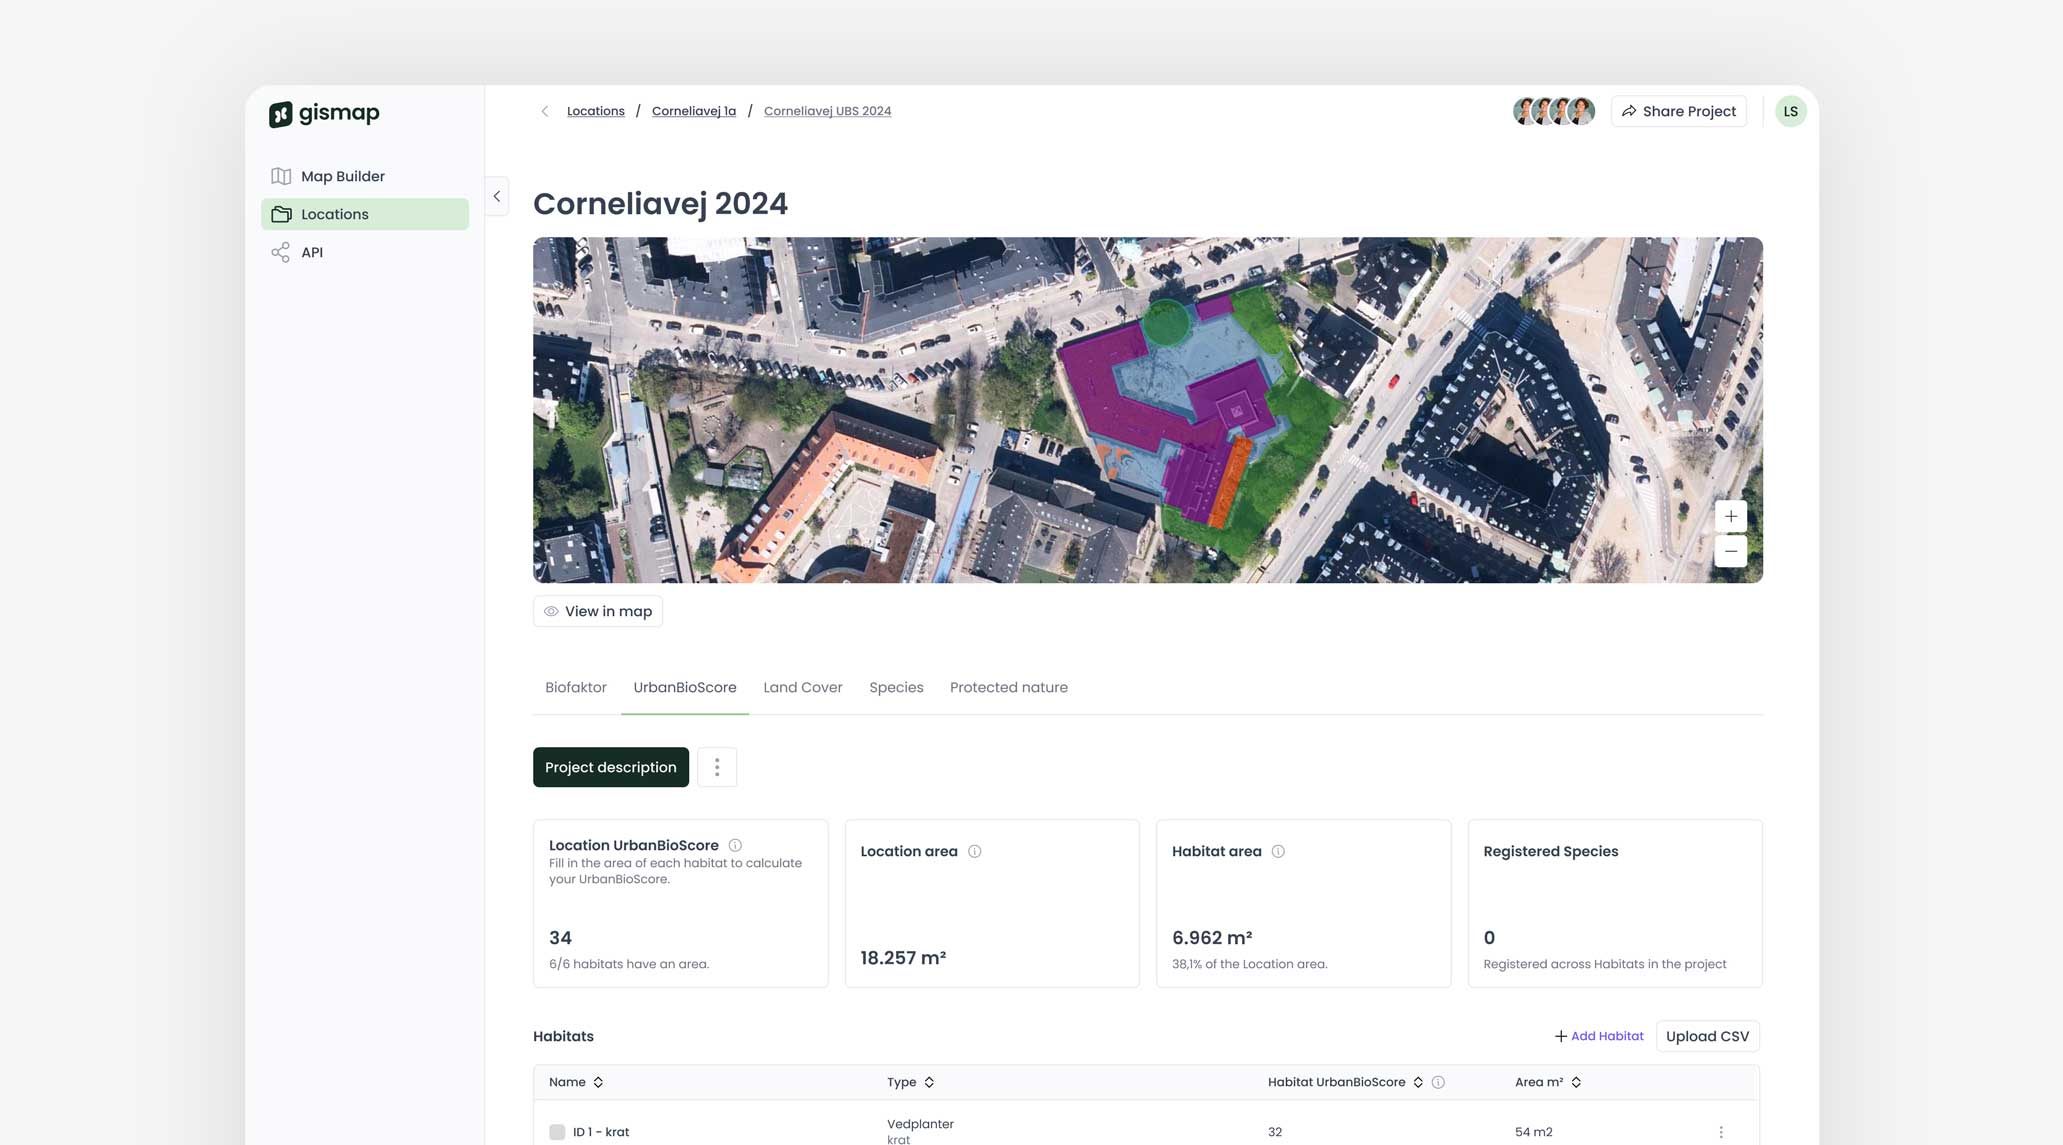Viewport: 2063px width, 1145px height.
Task: Click info icon beside Habitat area
Action: point(1278,851)
